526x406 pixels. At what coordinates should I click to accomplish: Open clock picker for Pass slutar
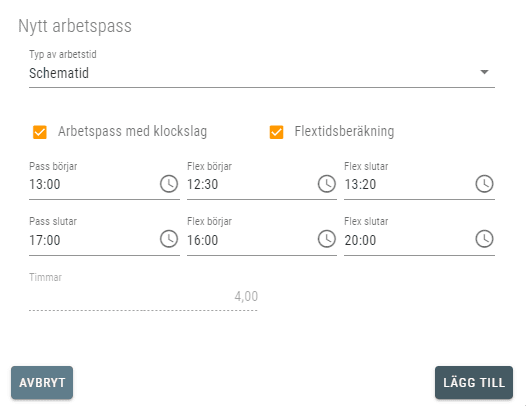coord(169,239)
